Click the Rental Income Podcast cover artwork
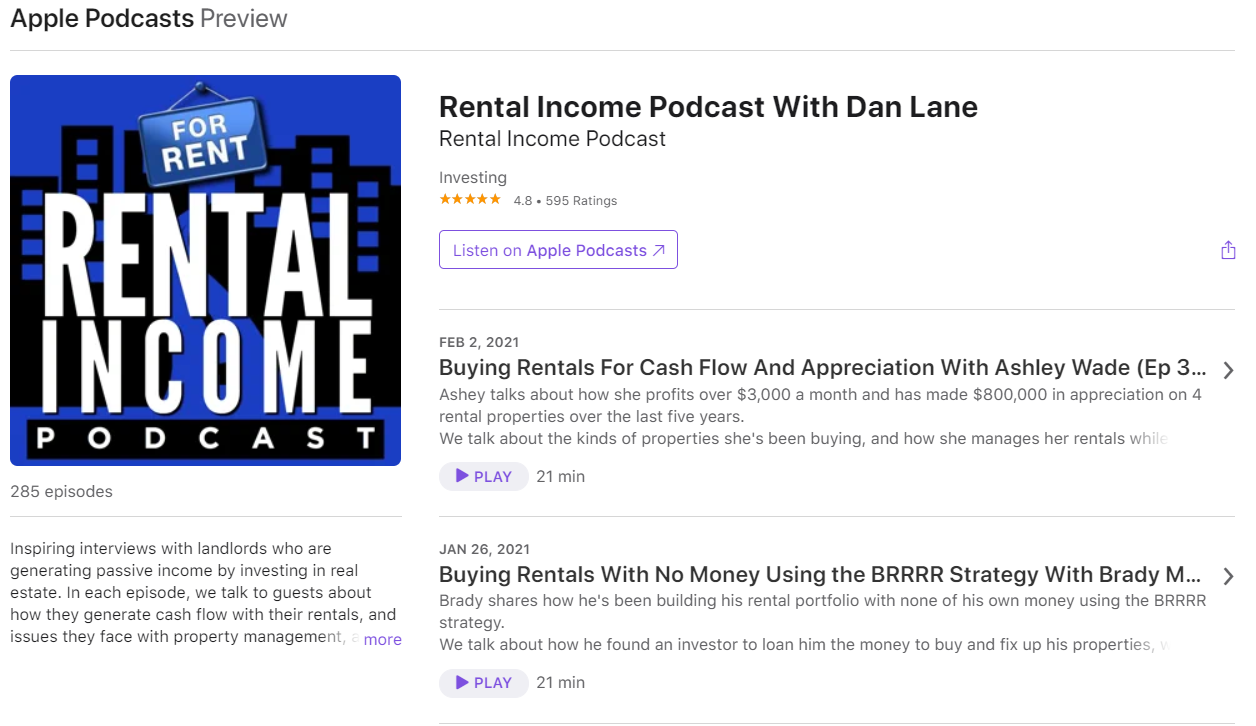 (x=205, y=270)
